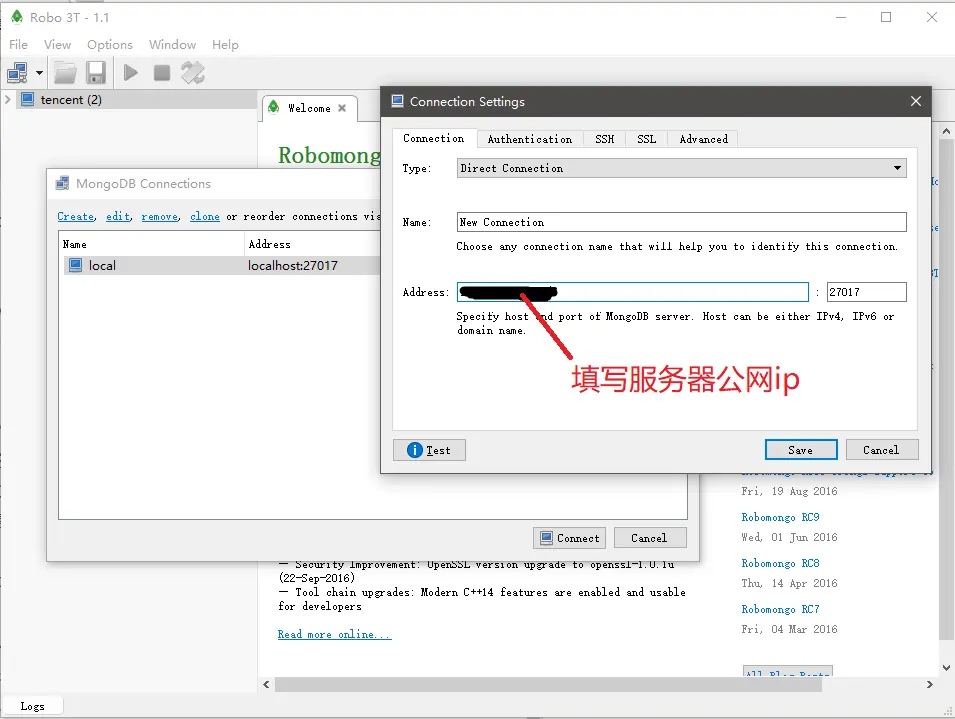Click the Open file folder icon
This screenshot has height=719, width=955.
tap(65, 73)
